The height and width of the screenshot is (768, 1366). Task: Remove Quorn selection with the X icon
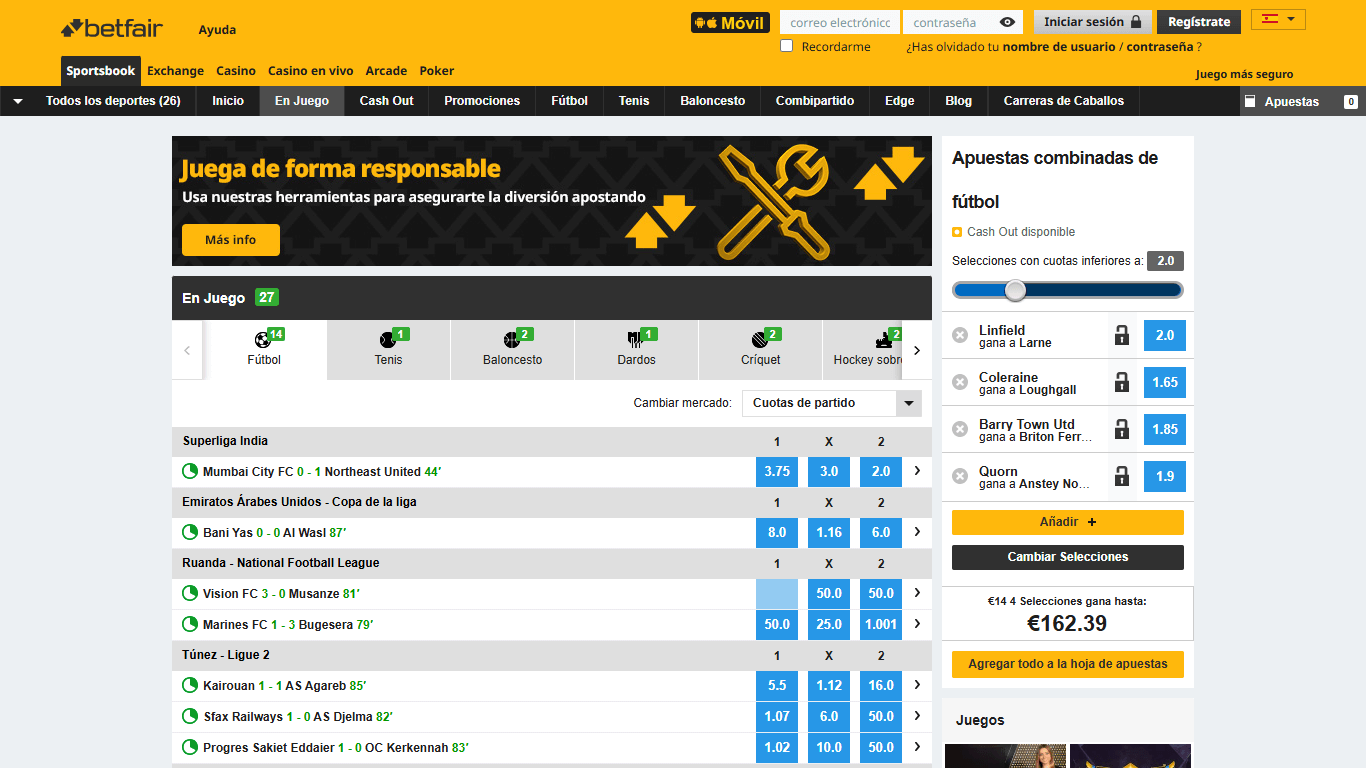[x=960, y=476]
